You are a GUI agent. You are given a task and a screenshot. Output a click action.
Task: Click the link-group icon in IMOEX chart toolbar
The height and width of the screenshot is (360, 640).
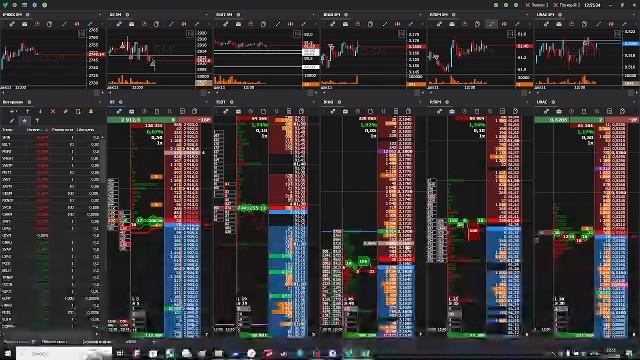[12, 24]
